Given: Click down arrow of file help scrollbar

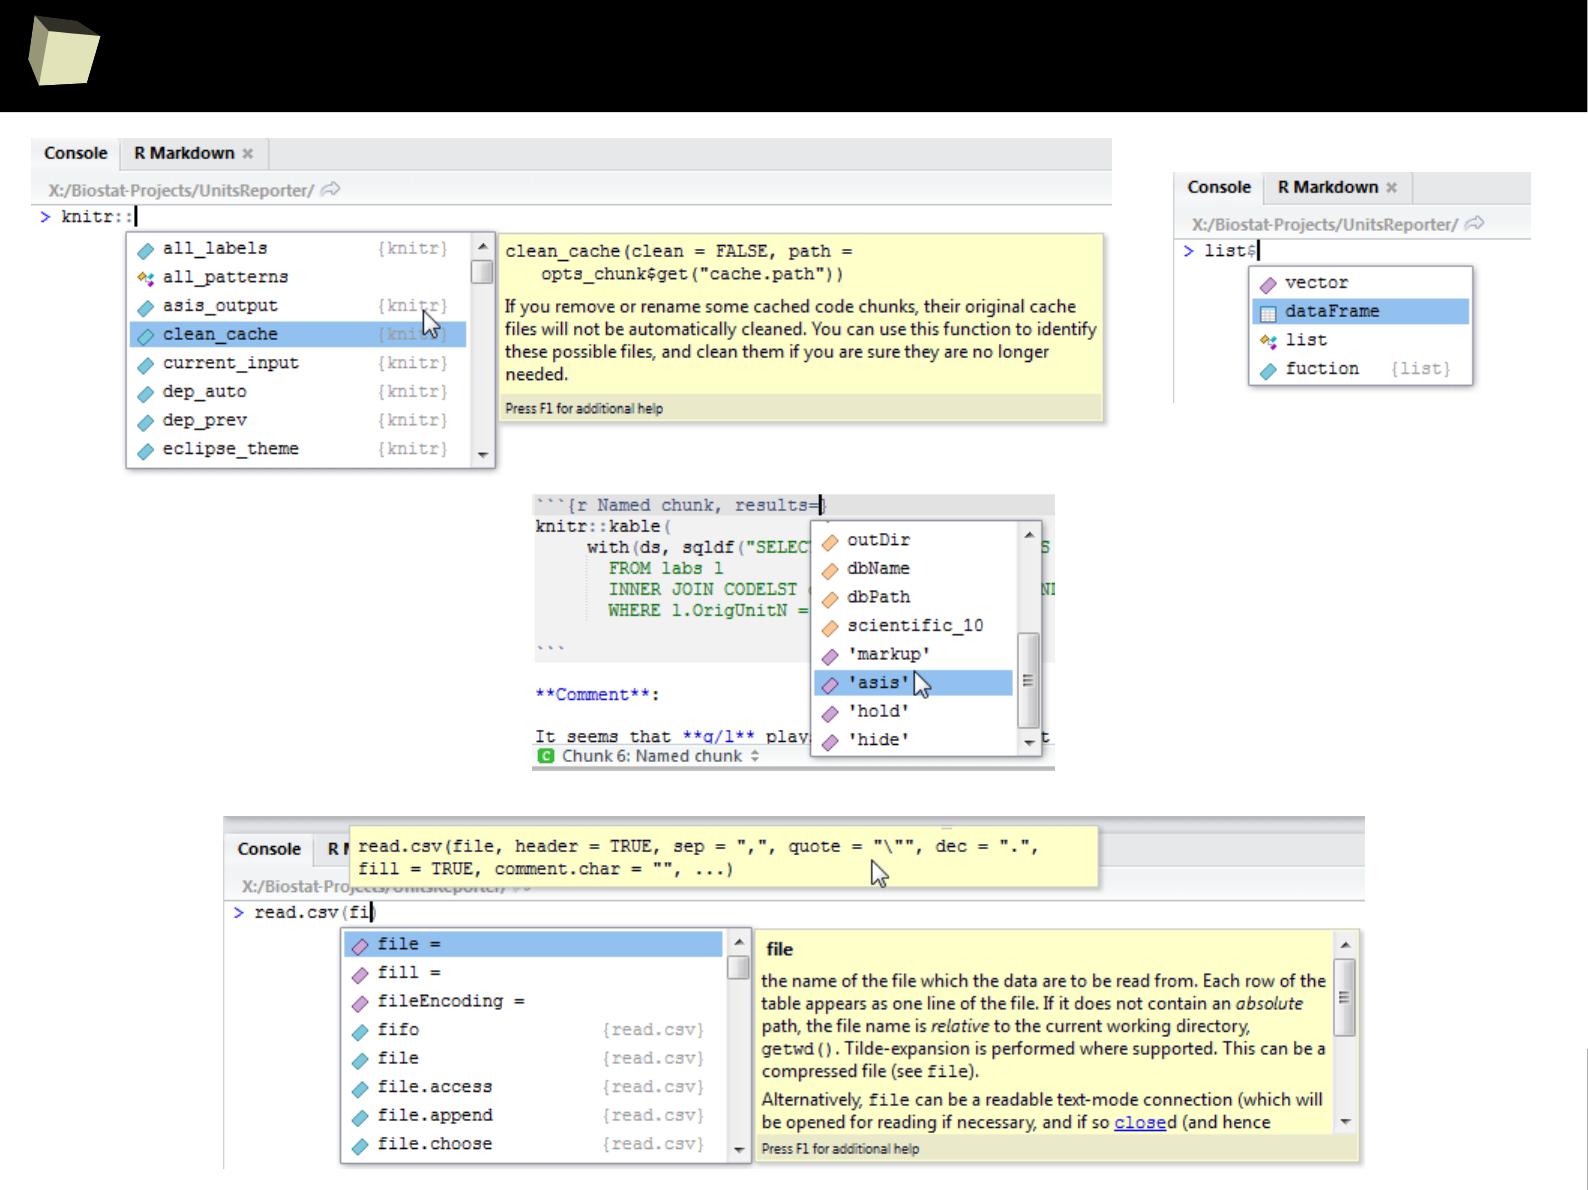Looking at the screenshot, I should 1345,1122.
